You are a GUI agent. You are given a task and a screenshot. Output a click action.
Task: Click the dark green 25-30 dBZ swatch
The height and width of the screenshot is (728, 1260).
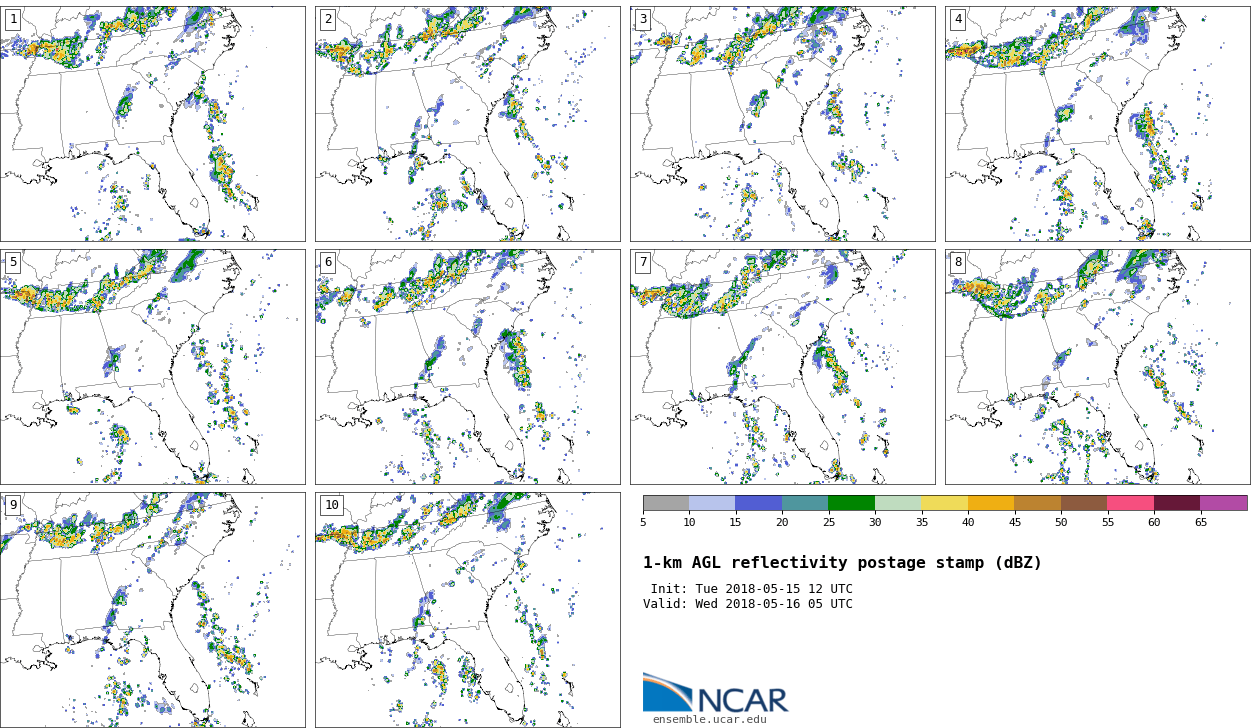coord(851,503)
